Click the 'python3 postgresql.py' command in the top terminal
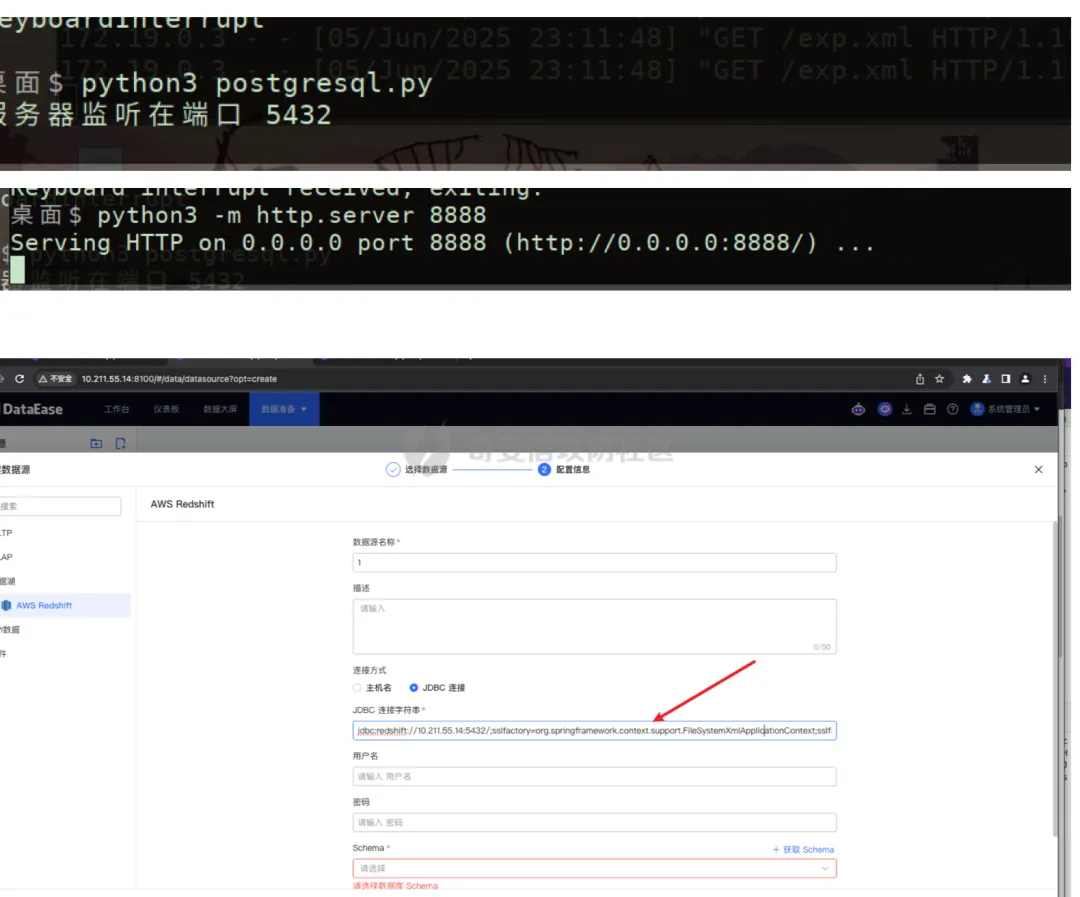 click(256, 83)
